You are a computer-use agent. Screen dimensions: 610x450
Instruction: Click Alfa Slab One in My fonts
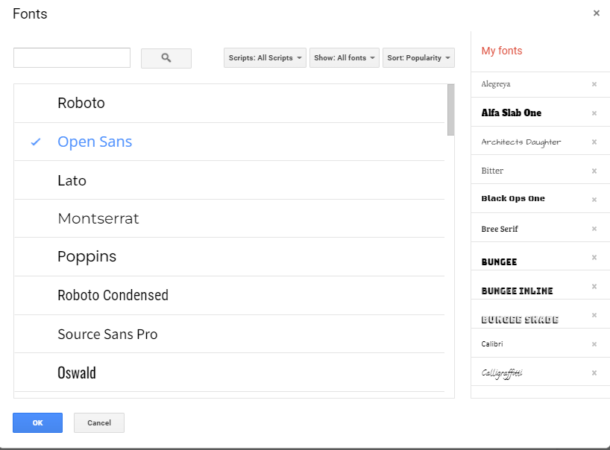(511, 113)
